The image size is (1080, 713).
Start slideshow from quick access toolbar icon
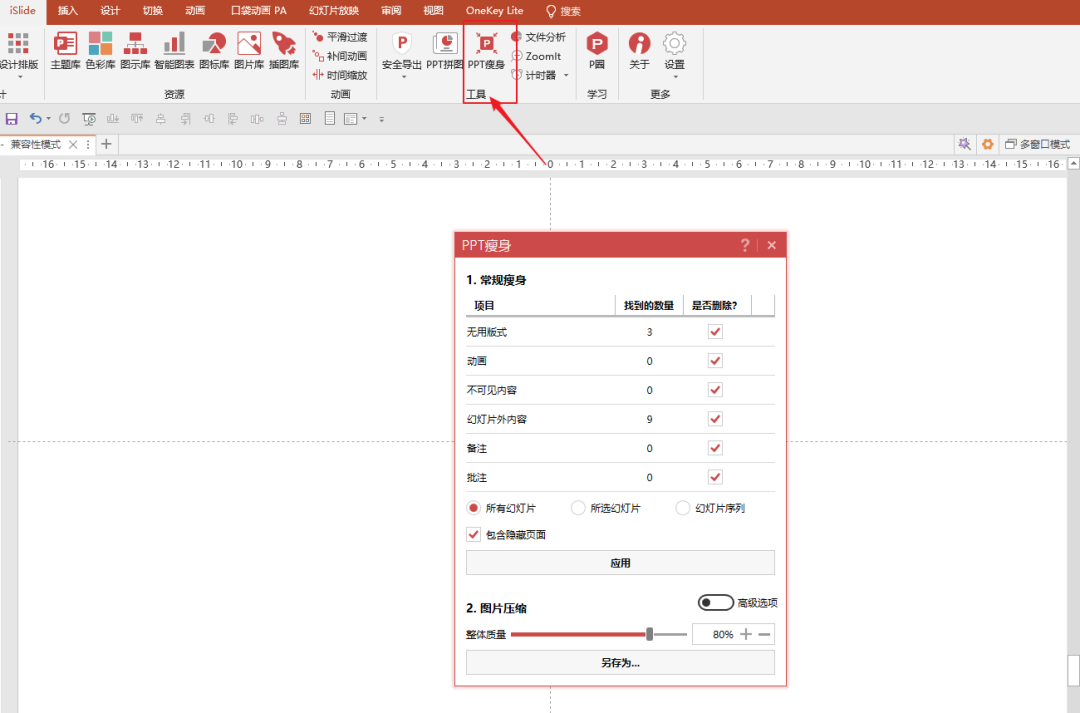[89, 119]
